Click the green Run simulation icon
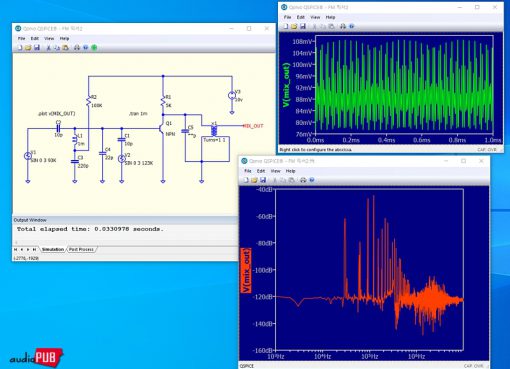The width and height of the screenshot is (510, 369). coord(94,48)
